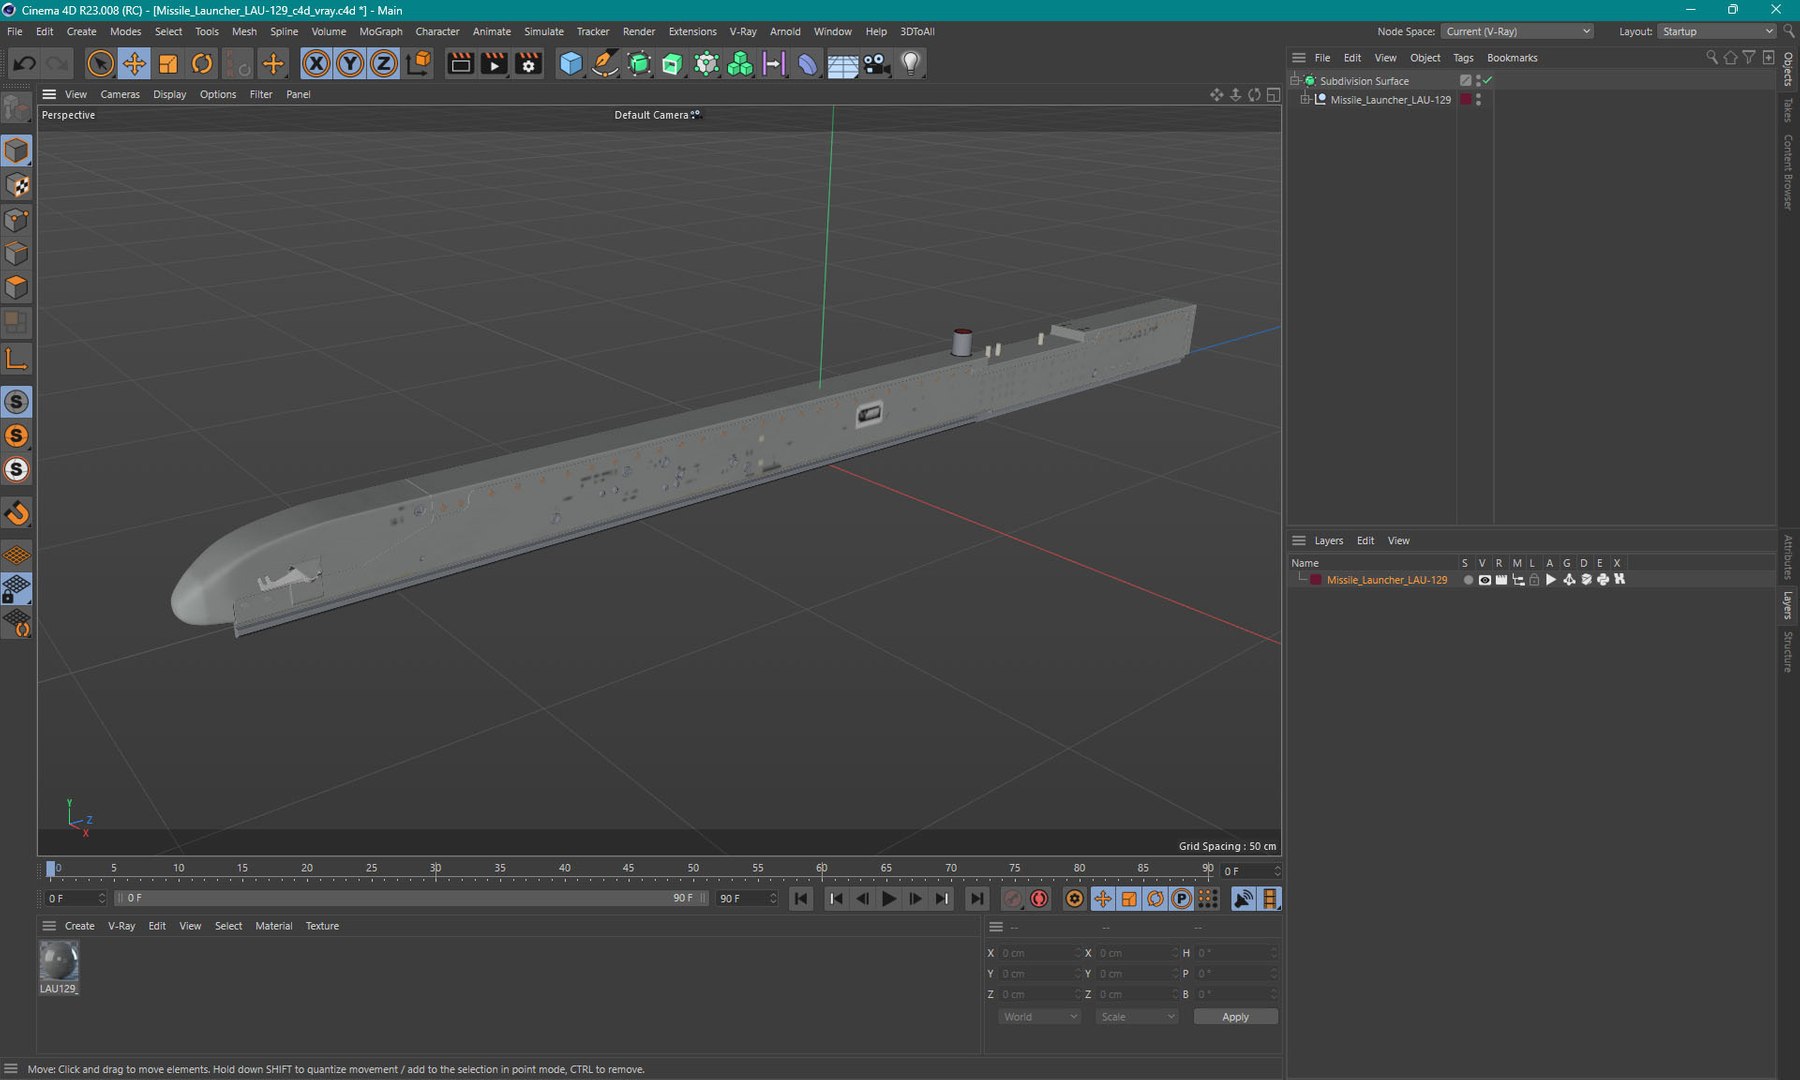Open the MoGraph Cloner icon
1800x1080 pixels.
740,63
